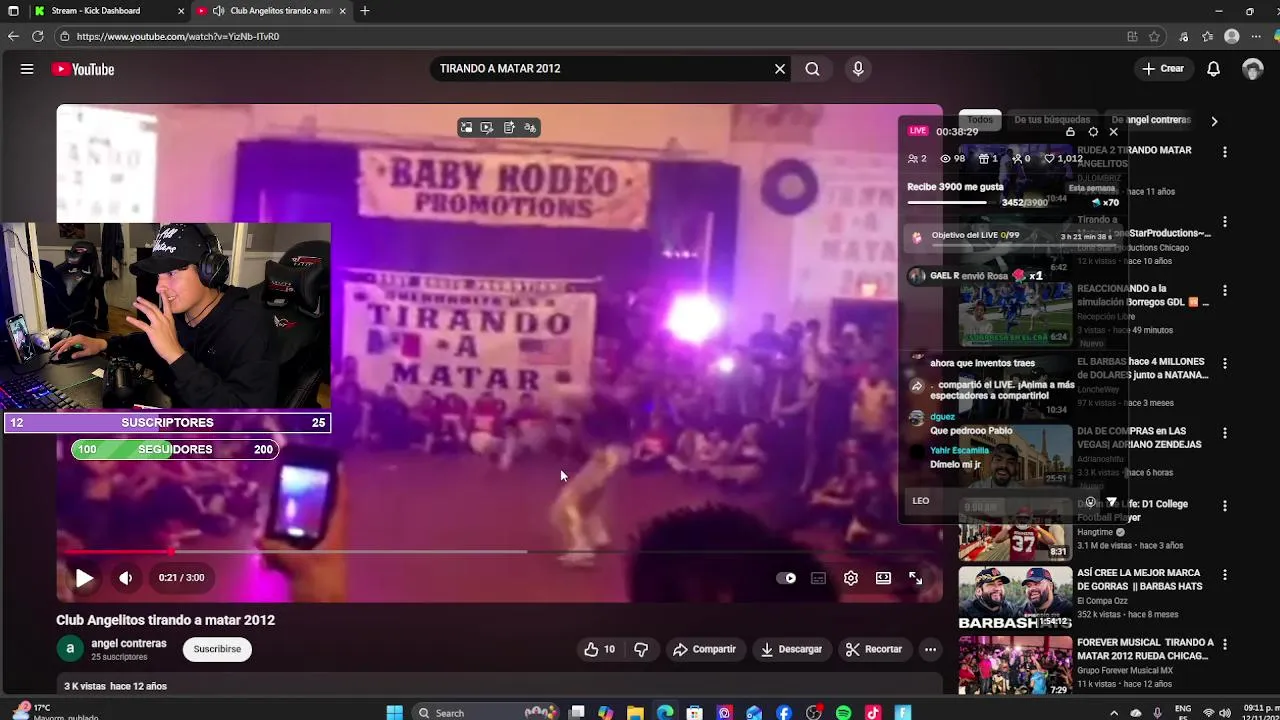Clip the video with Recortar

click(873, 649)
